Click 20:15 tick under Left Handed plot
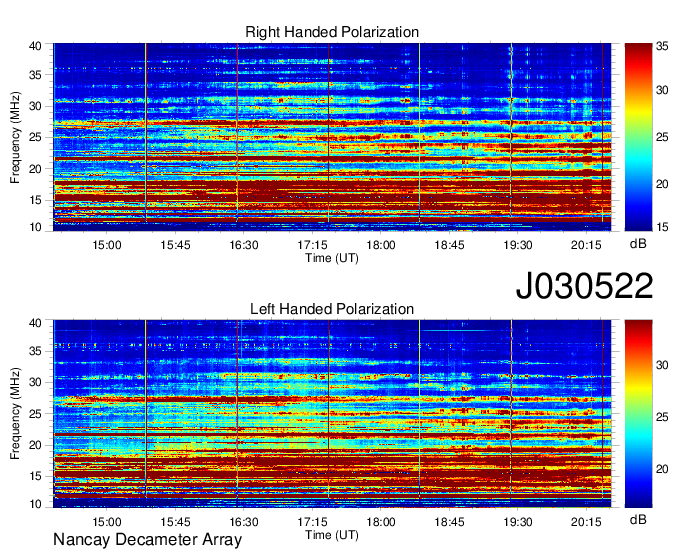 pos(586,522)
